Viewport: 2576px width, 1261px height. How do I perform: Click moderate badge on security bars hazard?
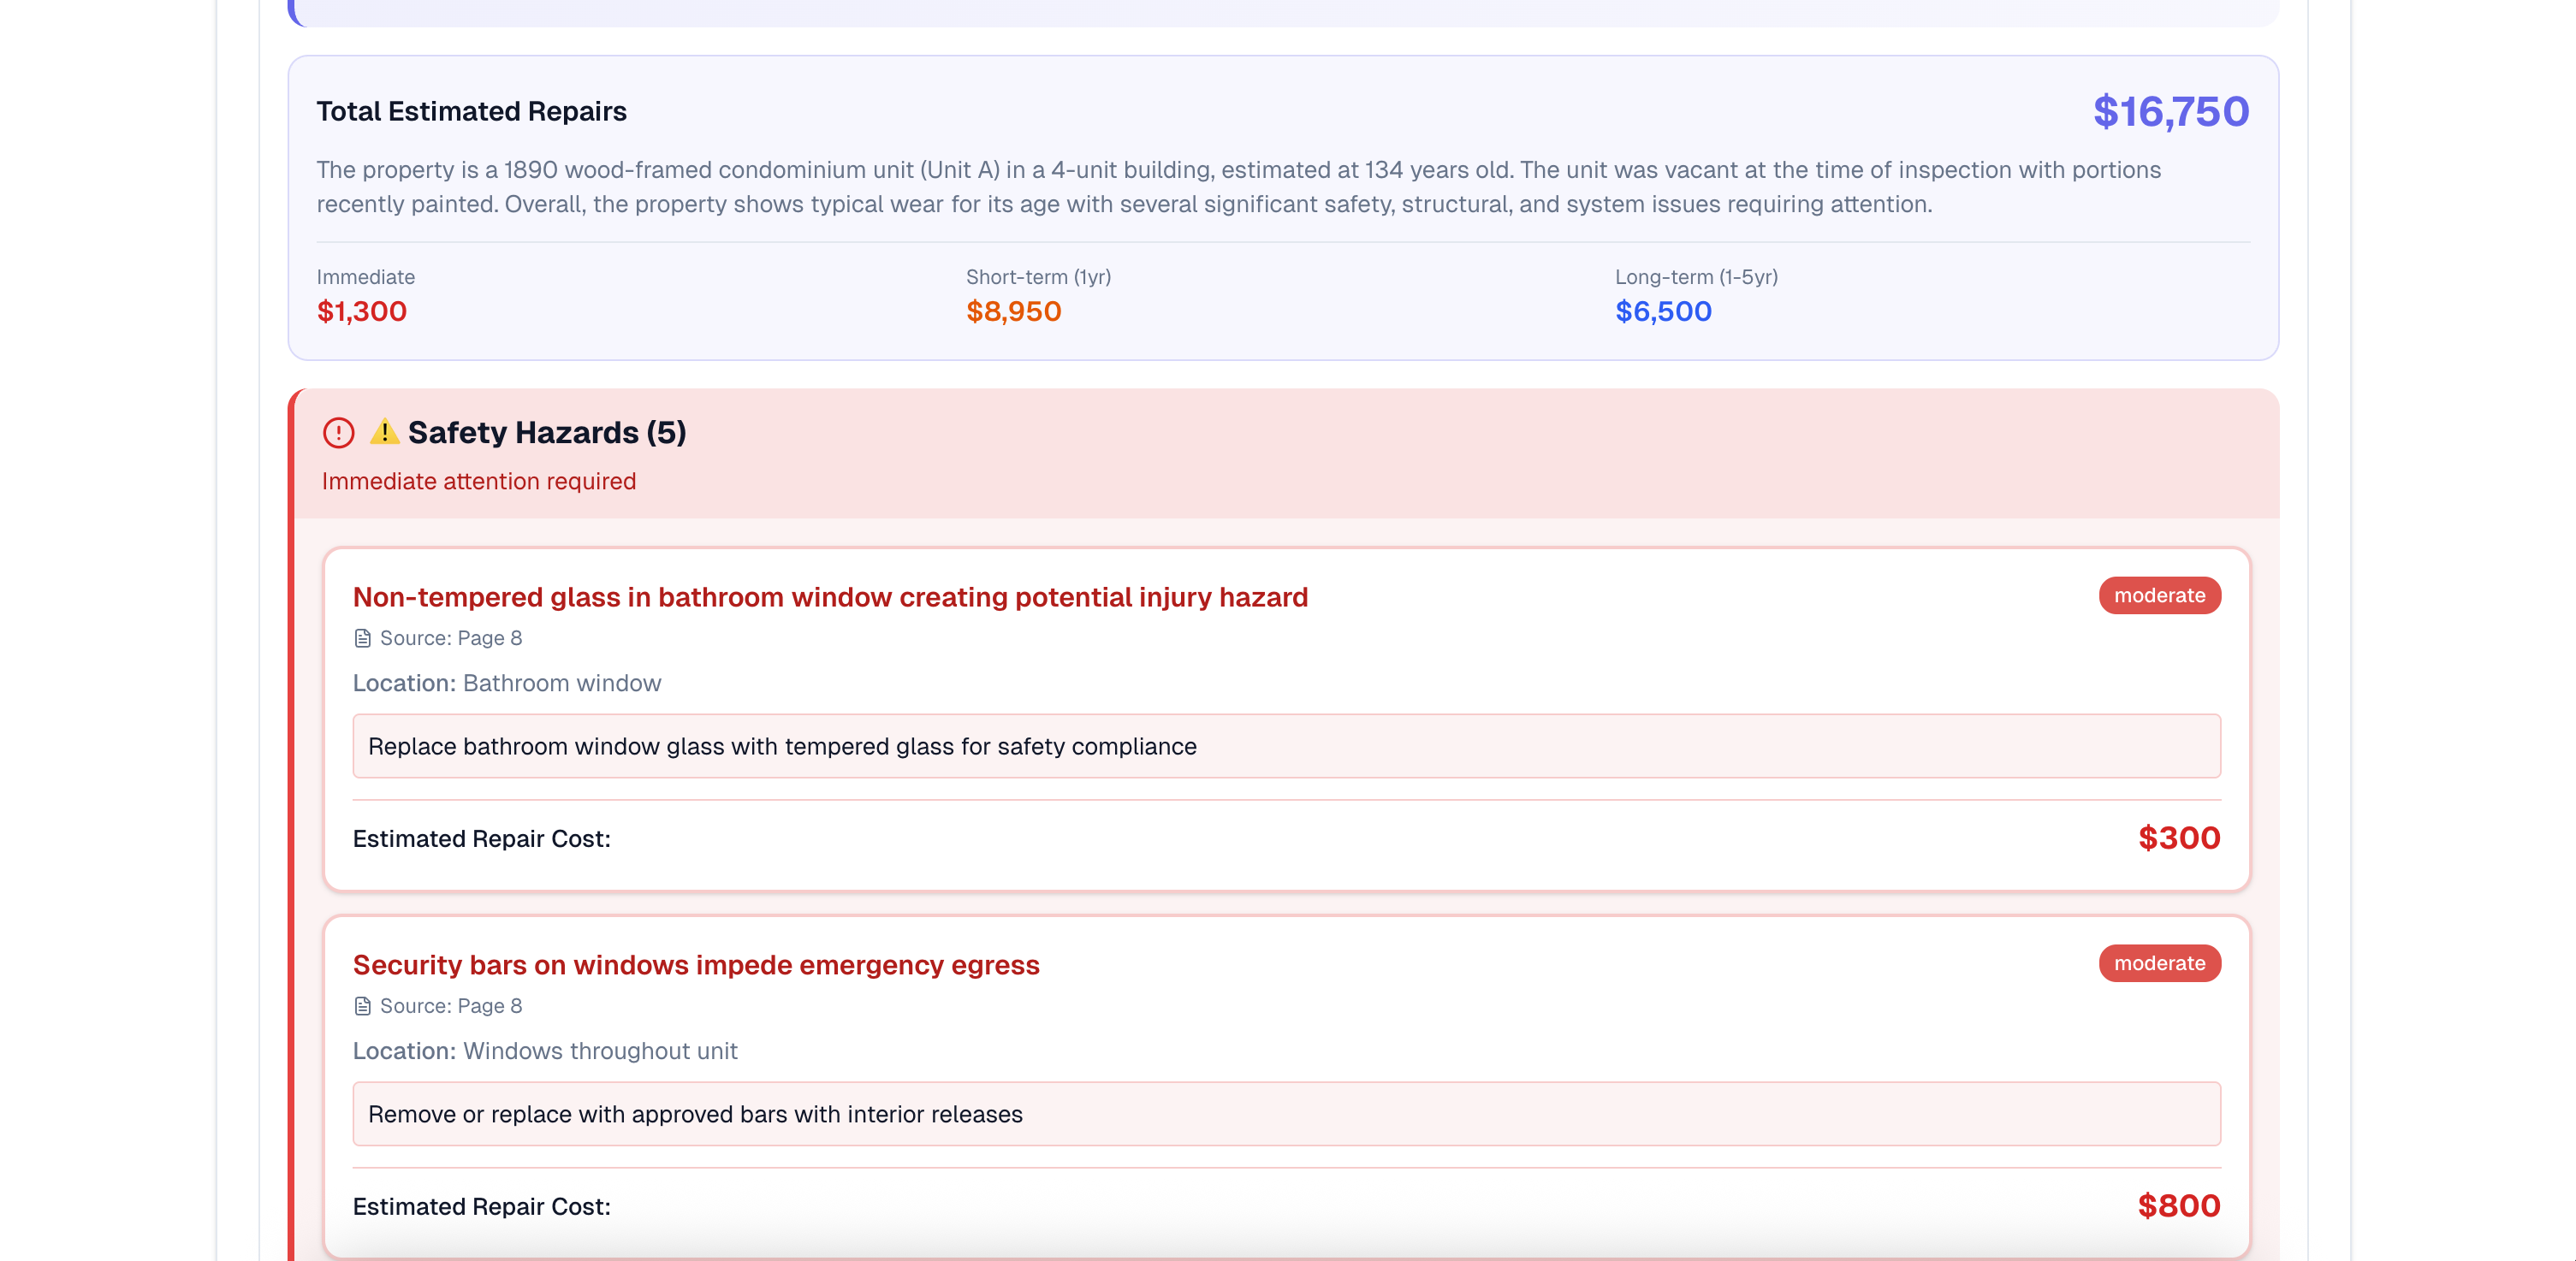2158,963
